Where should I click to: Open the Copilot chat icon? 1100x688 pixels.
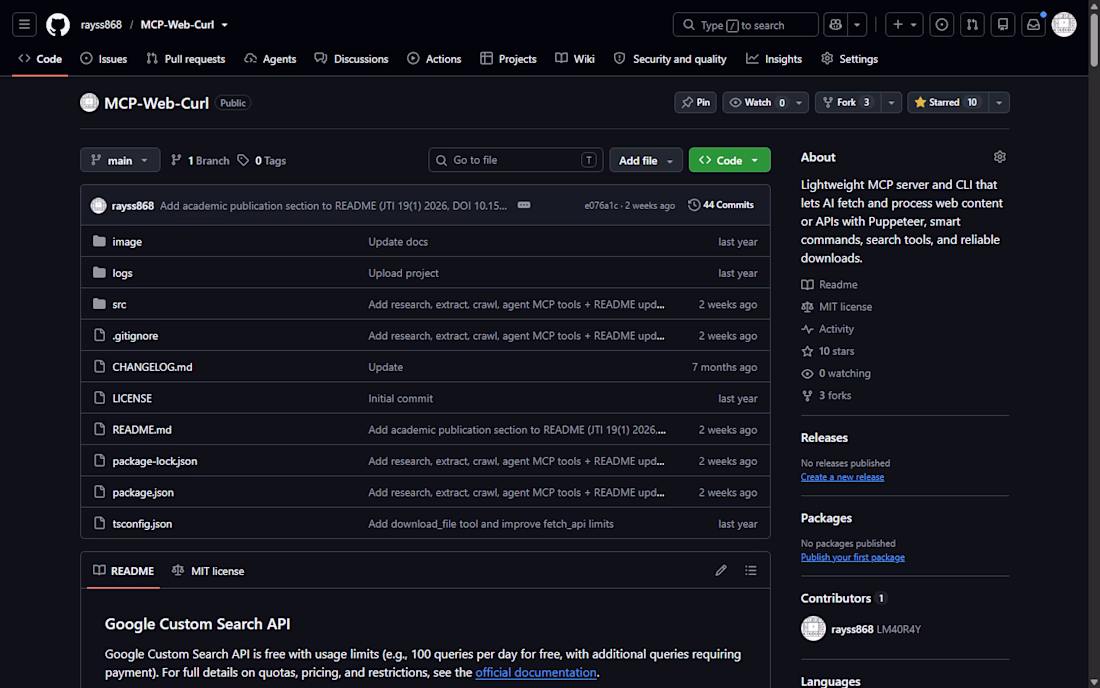835,25
